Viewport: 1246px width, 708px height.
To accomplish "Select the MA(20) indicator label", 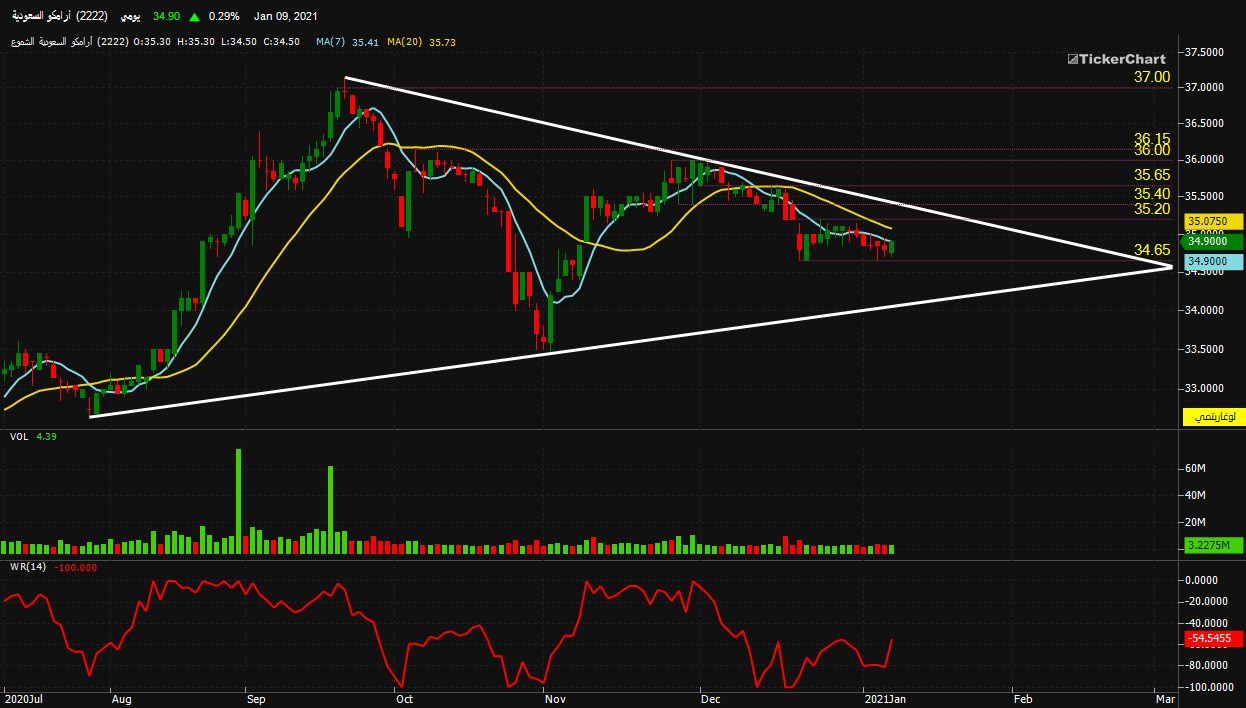I will (x=415, y=42).
